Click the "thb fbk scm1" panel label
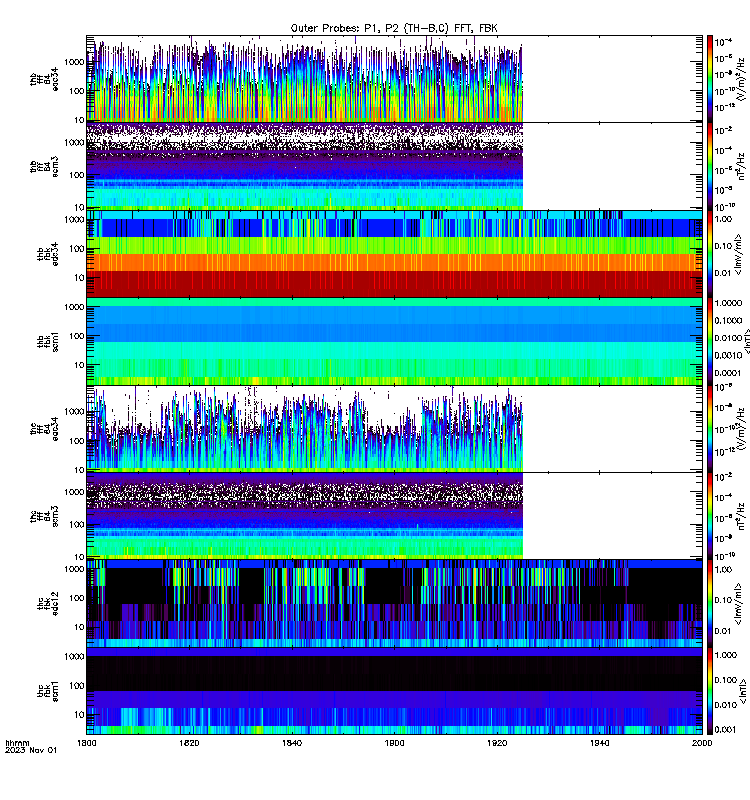Viewport: 750px width, 800px height. (48, 341)
